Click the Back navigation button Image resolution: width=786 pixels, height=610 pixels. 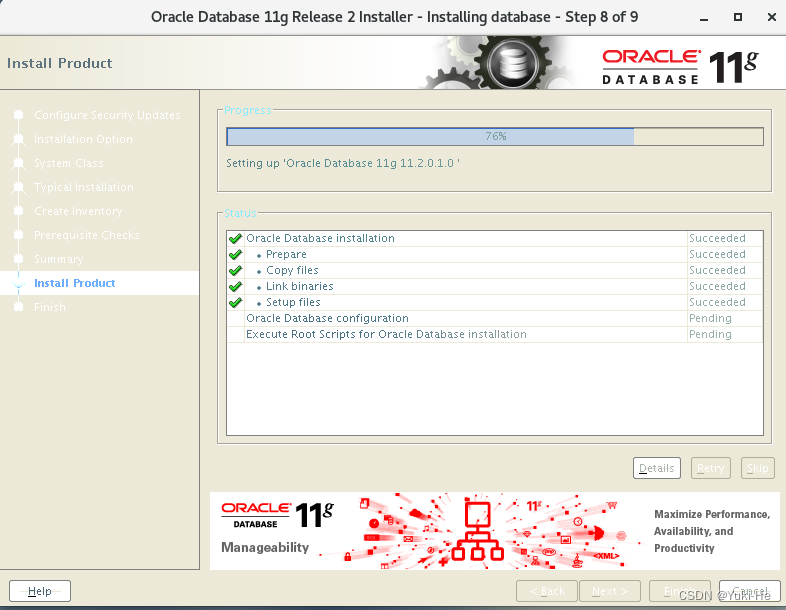pos(547,591)
